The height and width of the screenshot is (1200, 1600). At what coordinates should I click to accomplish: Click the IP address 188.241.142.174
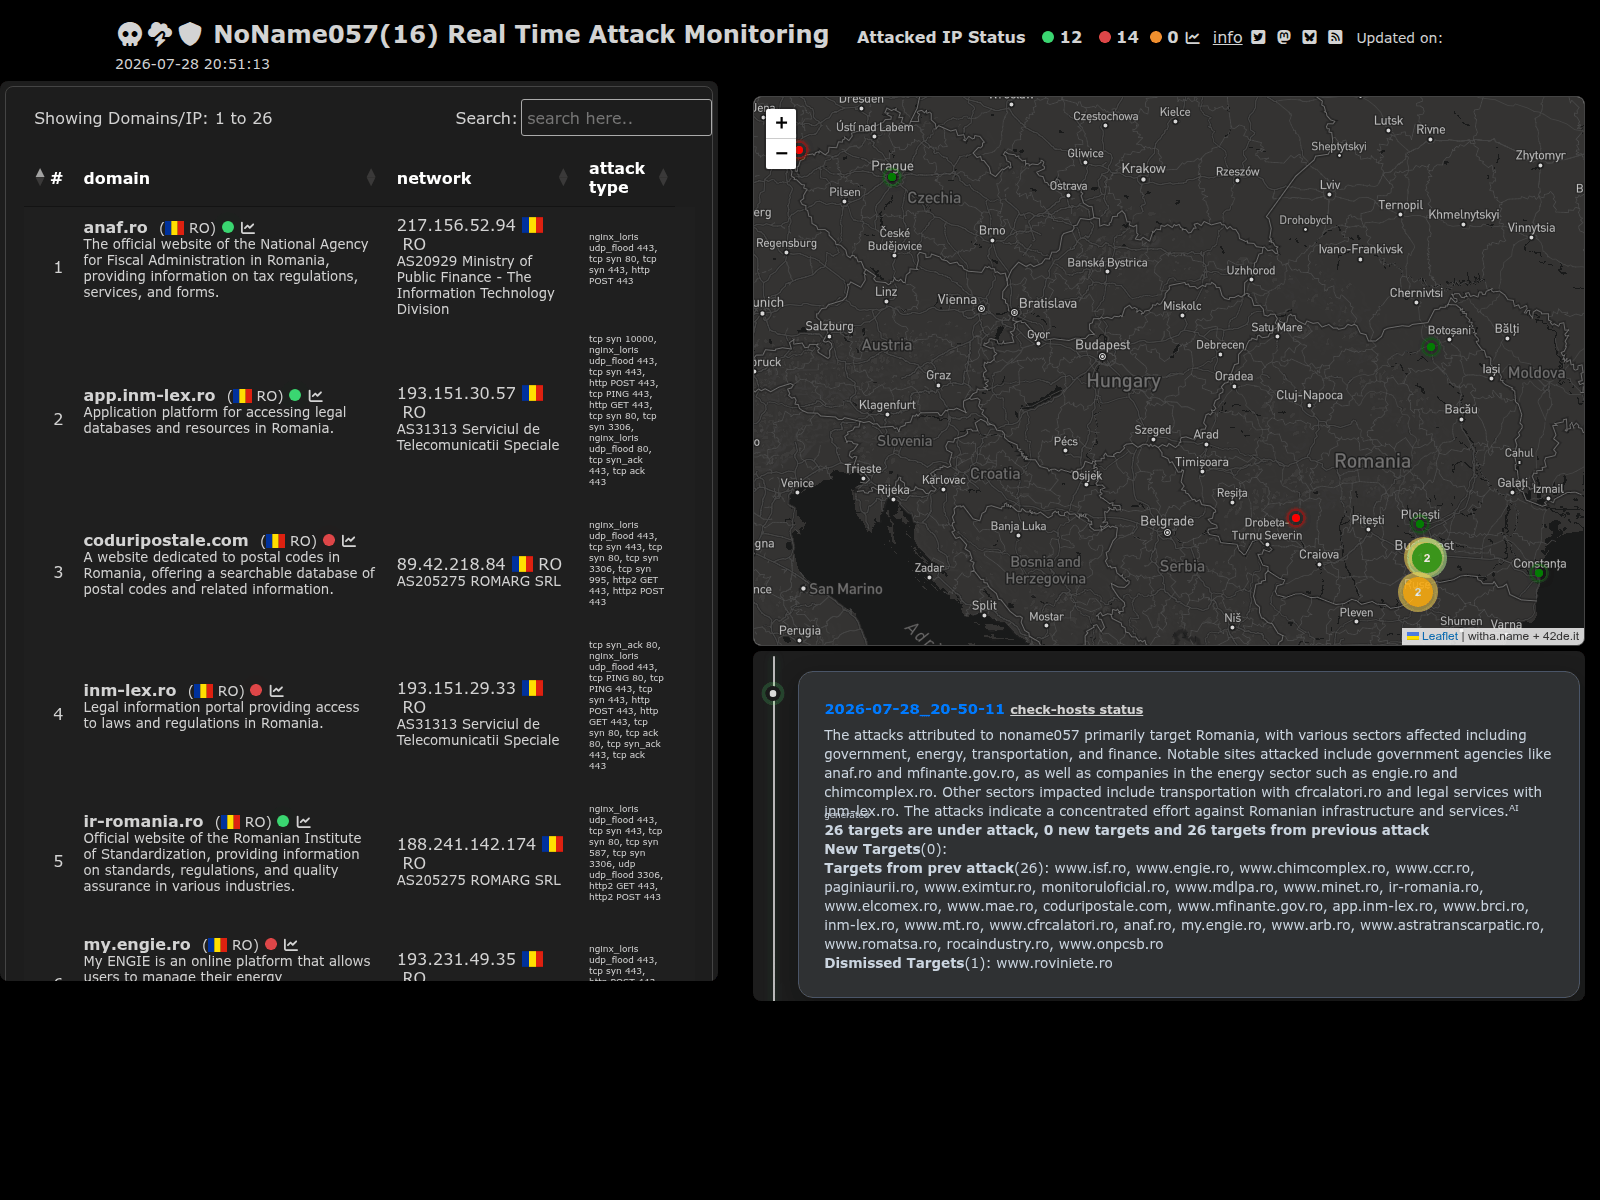coord(466,845)
